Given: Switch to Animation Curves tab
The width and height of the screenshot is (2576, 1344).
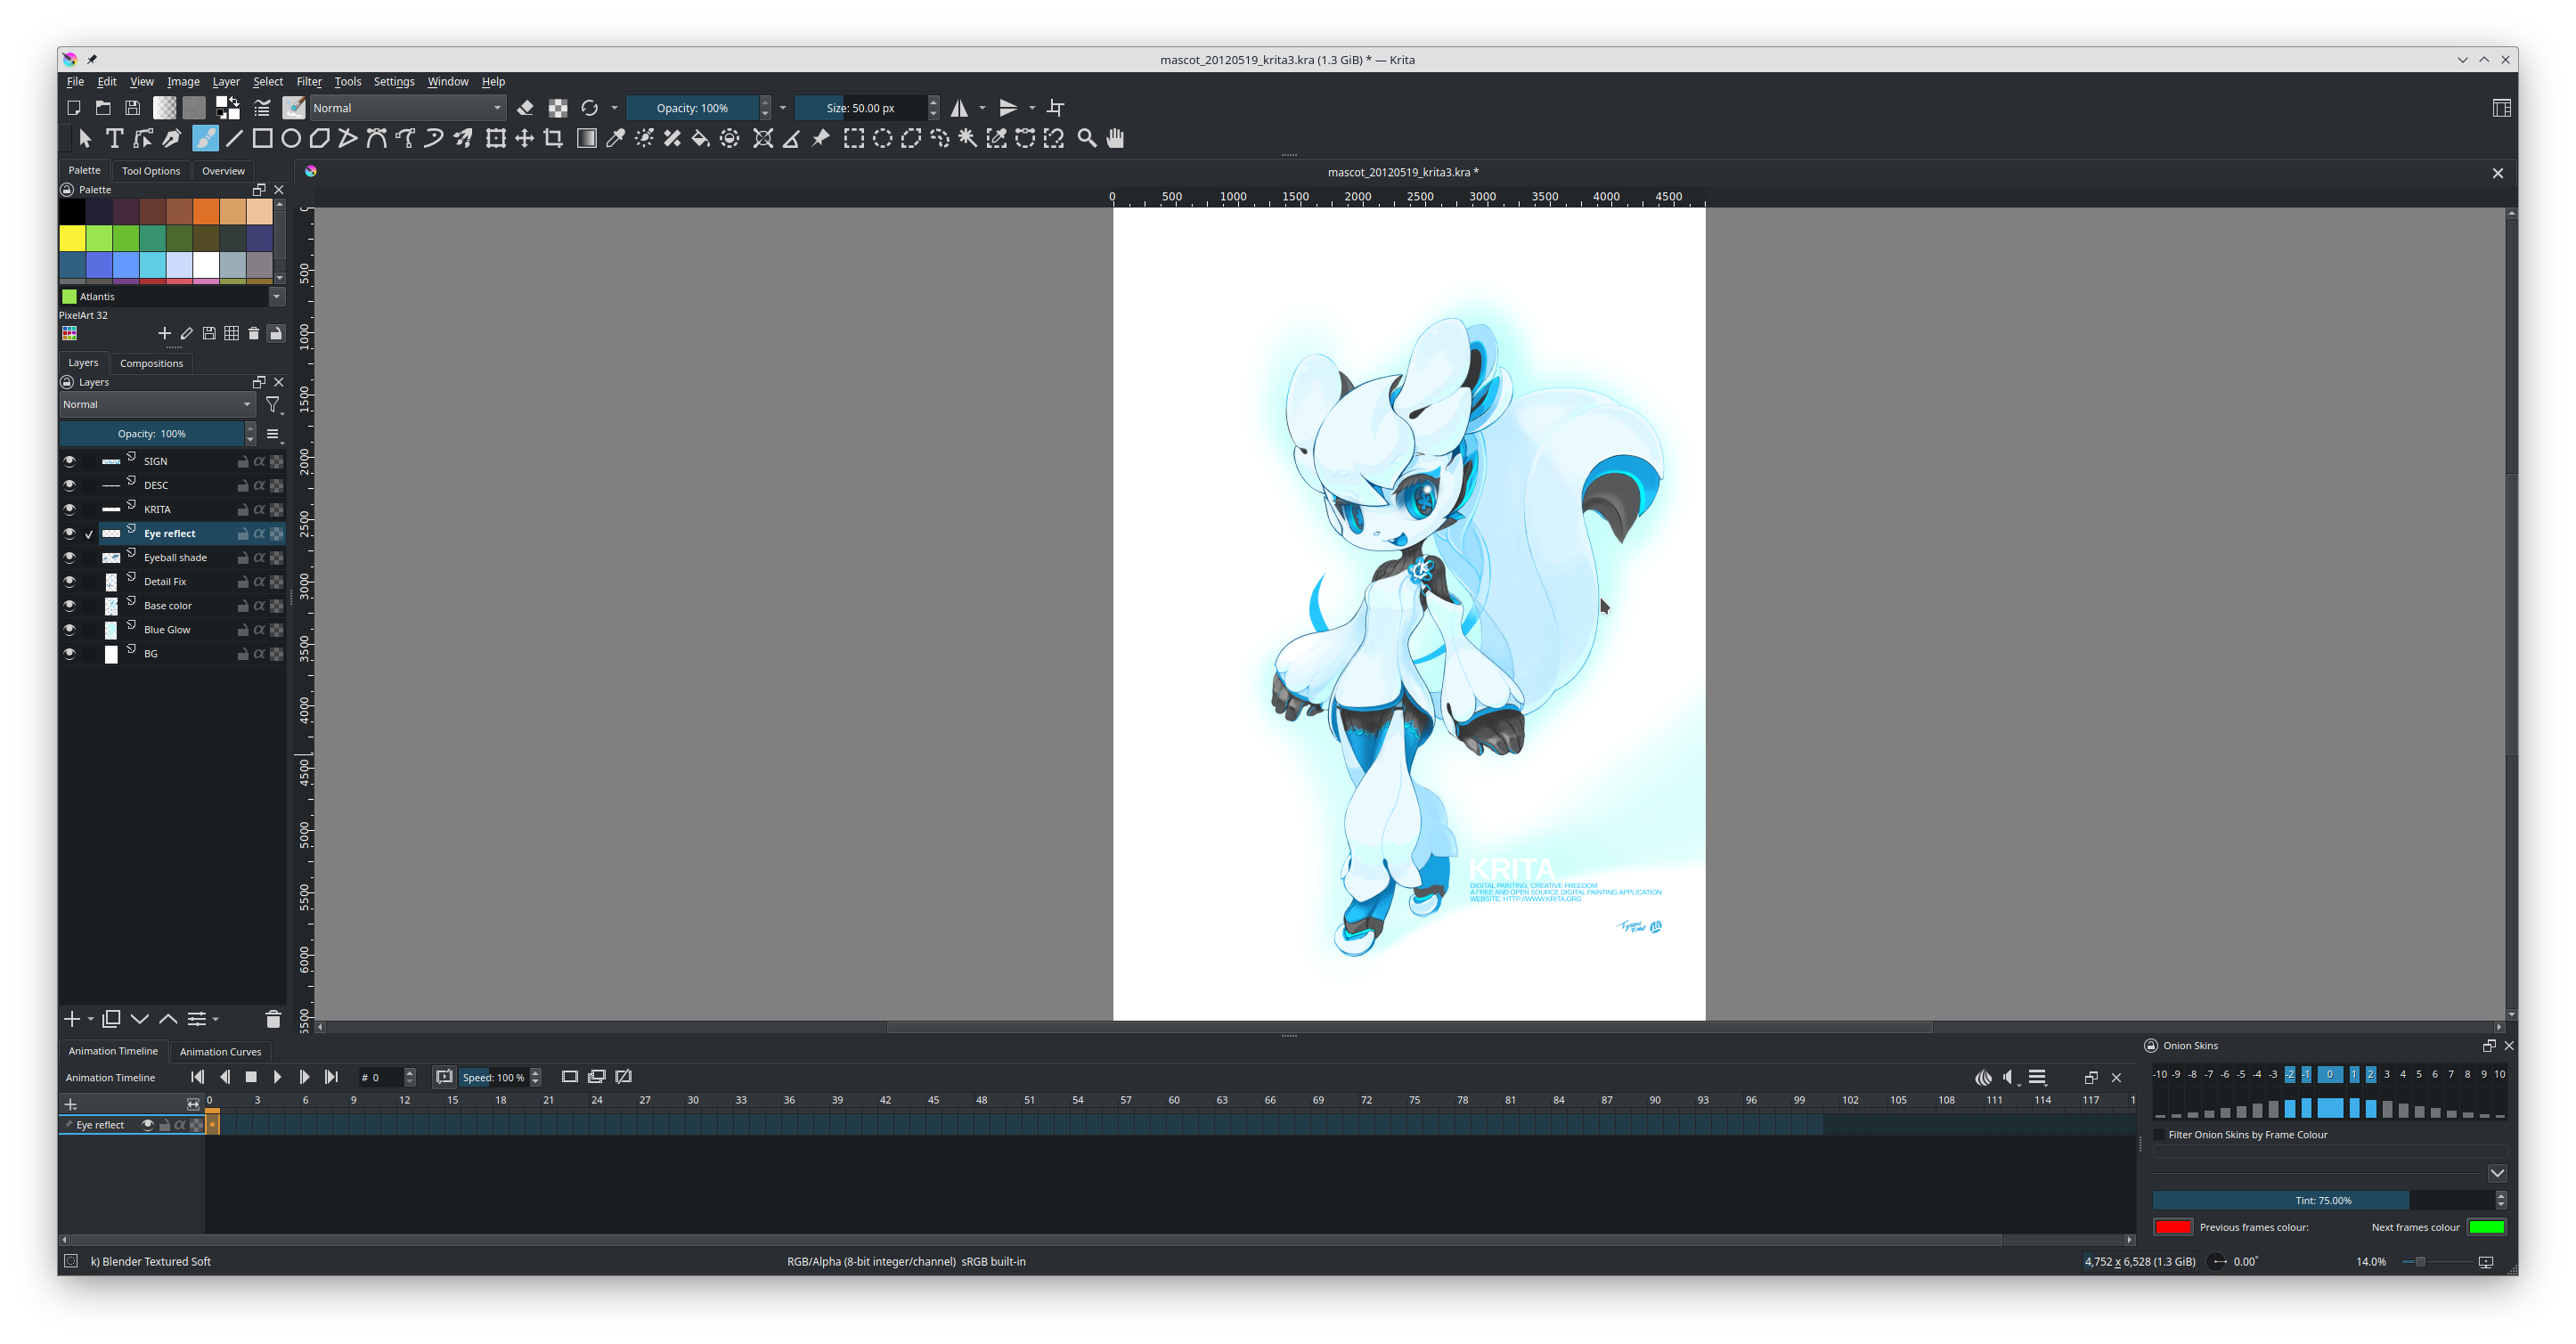Looking at the screenshot, I should click(220, 1052).
